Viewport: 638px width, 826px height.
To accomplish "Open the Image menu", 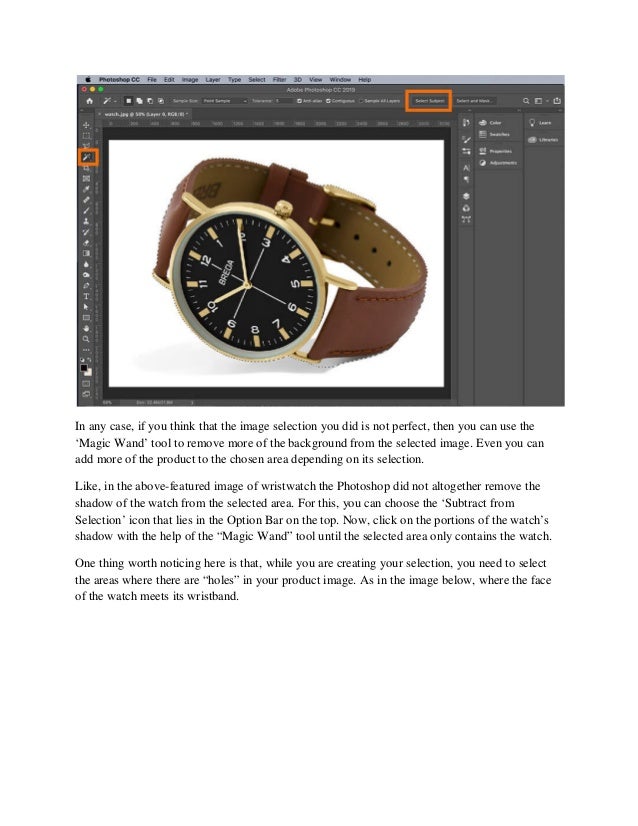I will (x=190, y=80).
